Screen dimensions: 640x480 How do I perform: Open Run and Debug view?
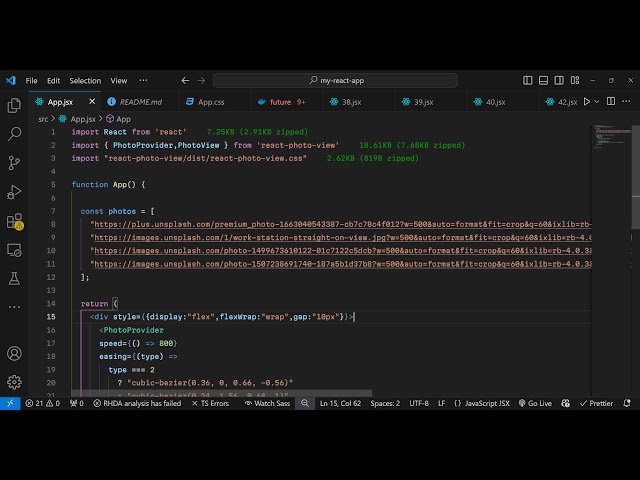tap(14, 192)
